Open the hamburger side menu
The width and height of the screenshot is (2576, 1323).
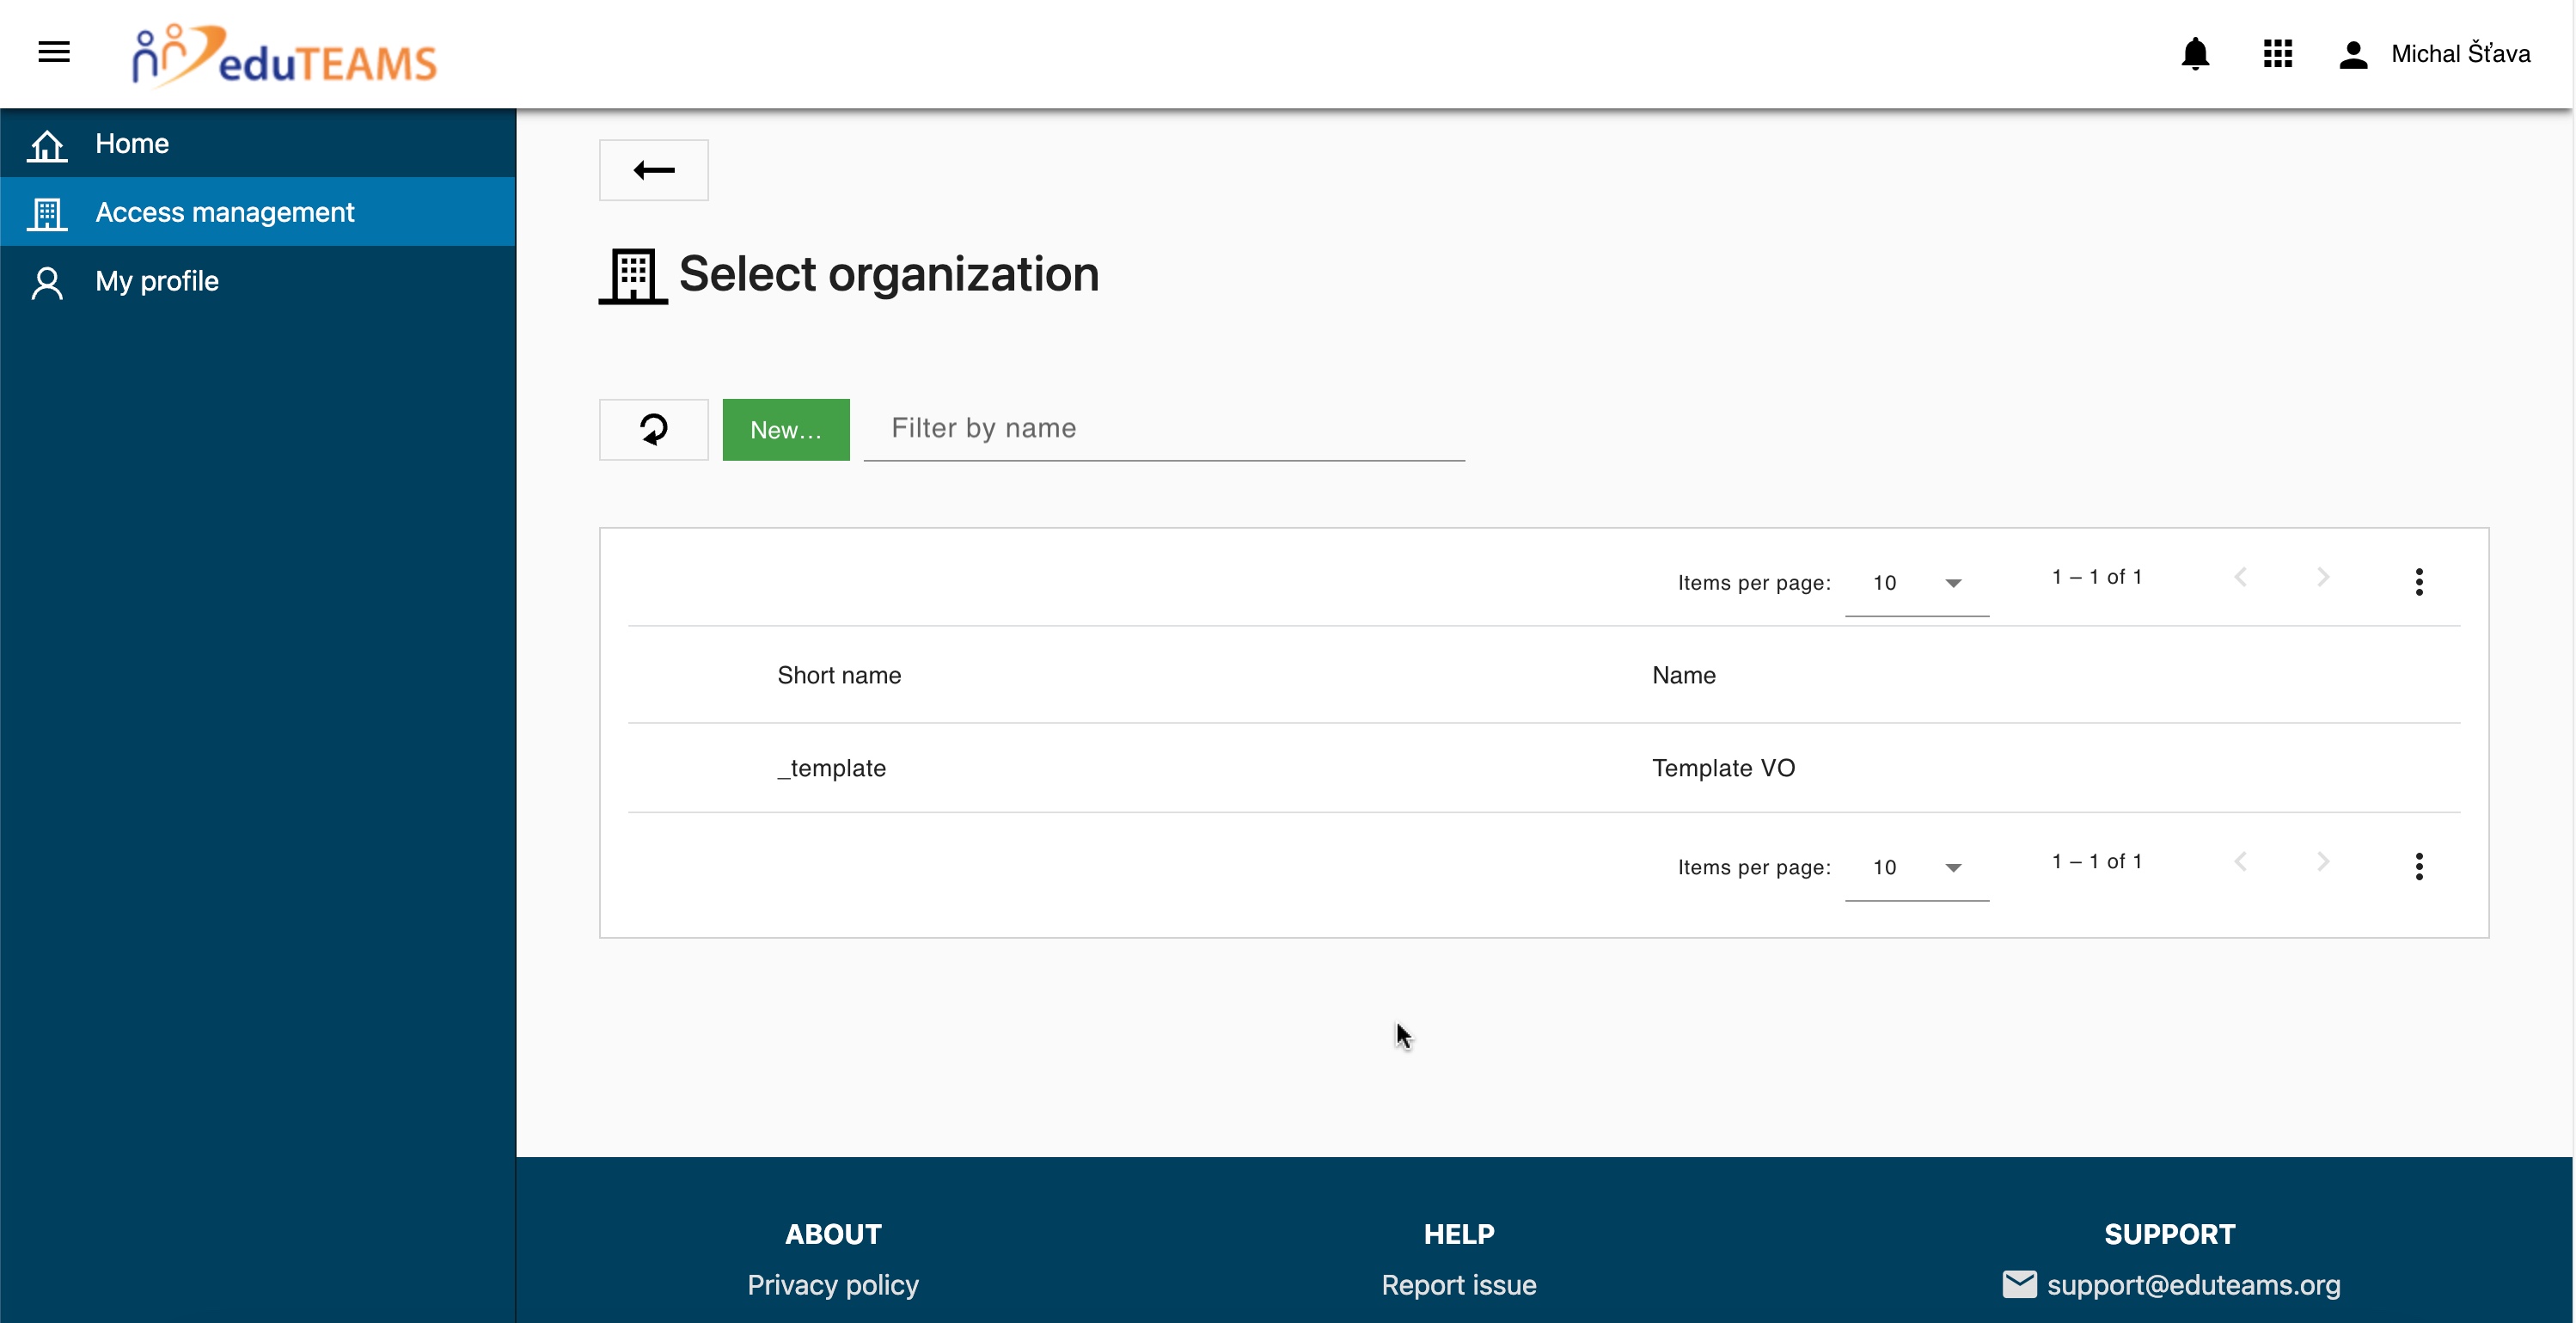54,52
